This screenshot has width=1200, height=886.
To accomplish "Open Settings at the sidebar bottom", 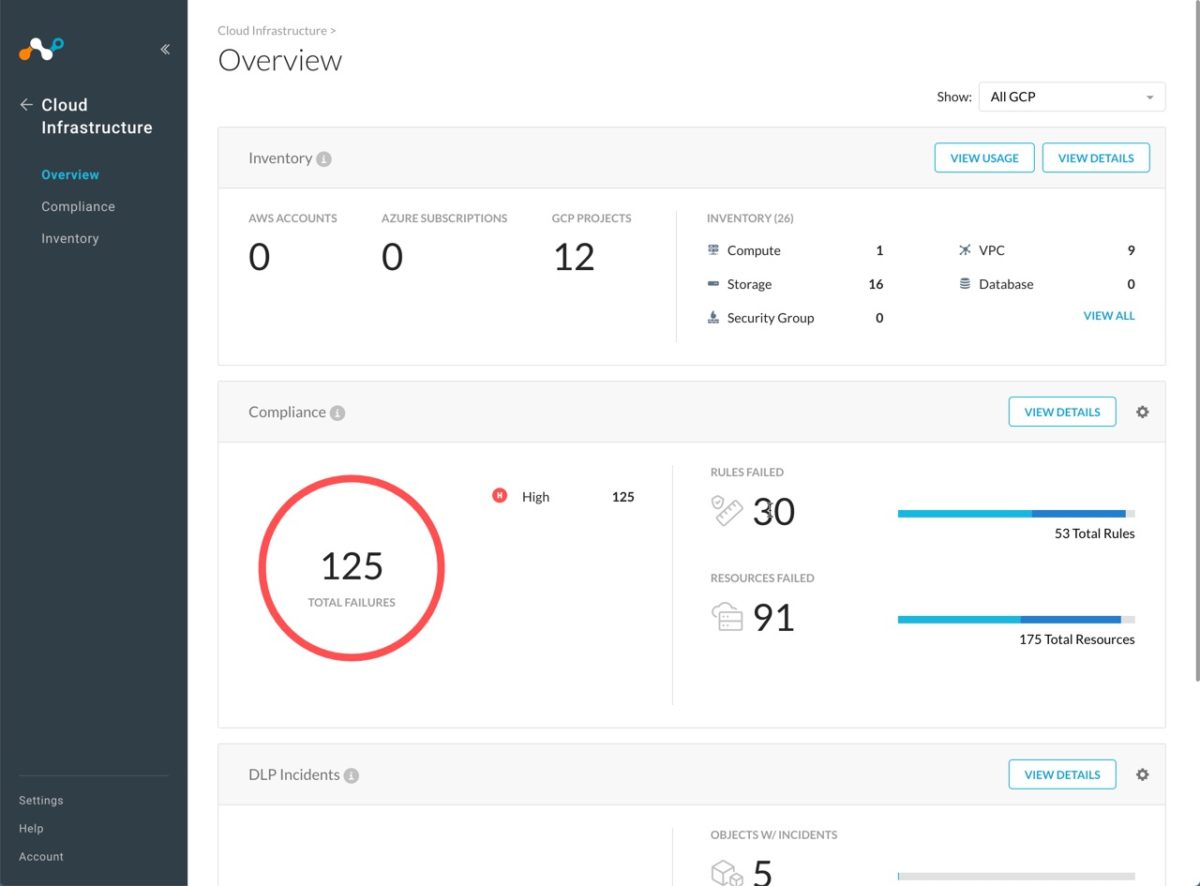I will point(41,801).
